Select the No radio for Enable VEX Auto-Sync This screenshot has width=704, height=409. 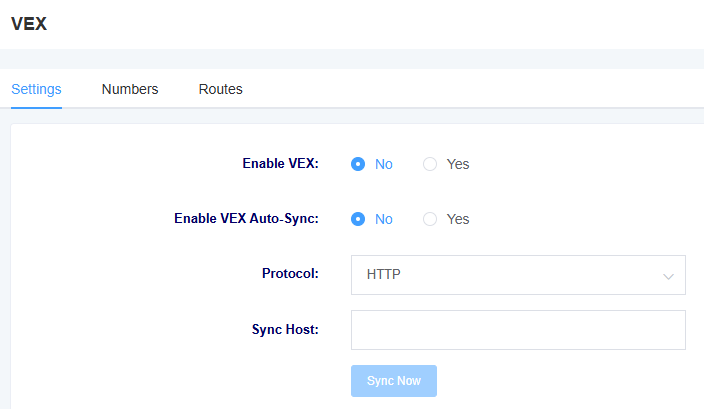pyautogui.click(x=358, y=219)
